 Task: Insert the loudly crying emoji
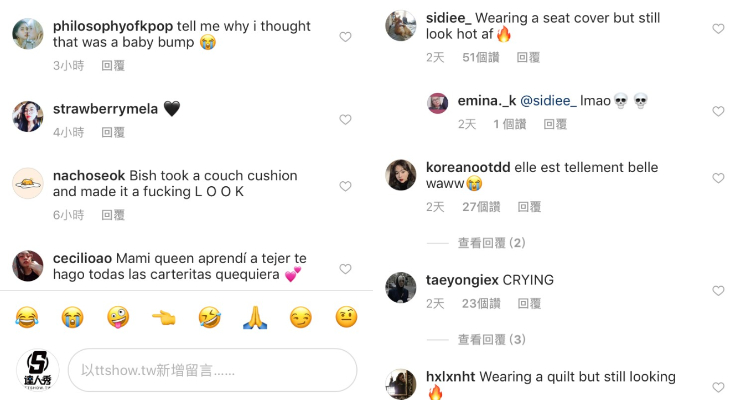(72, 318)
